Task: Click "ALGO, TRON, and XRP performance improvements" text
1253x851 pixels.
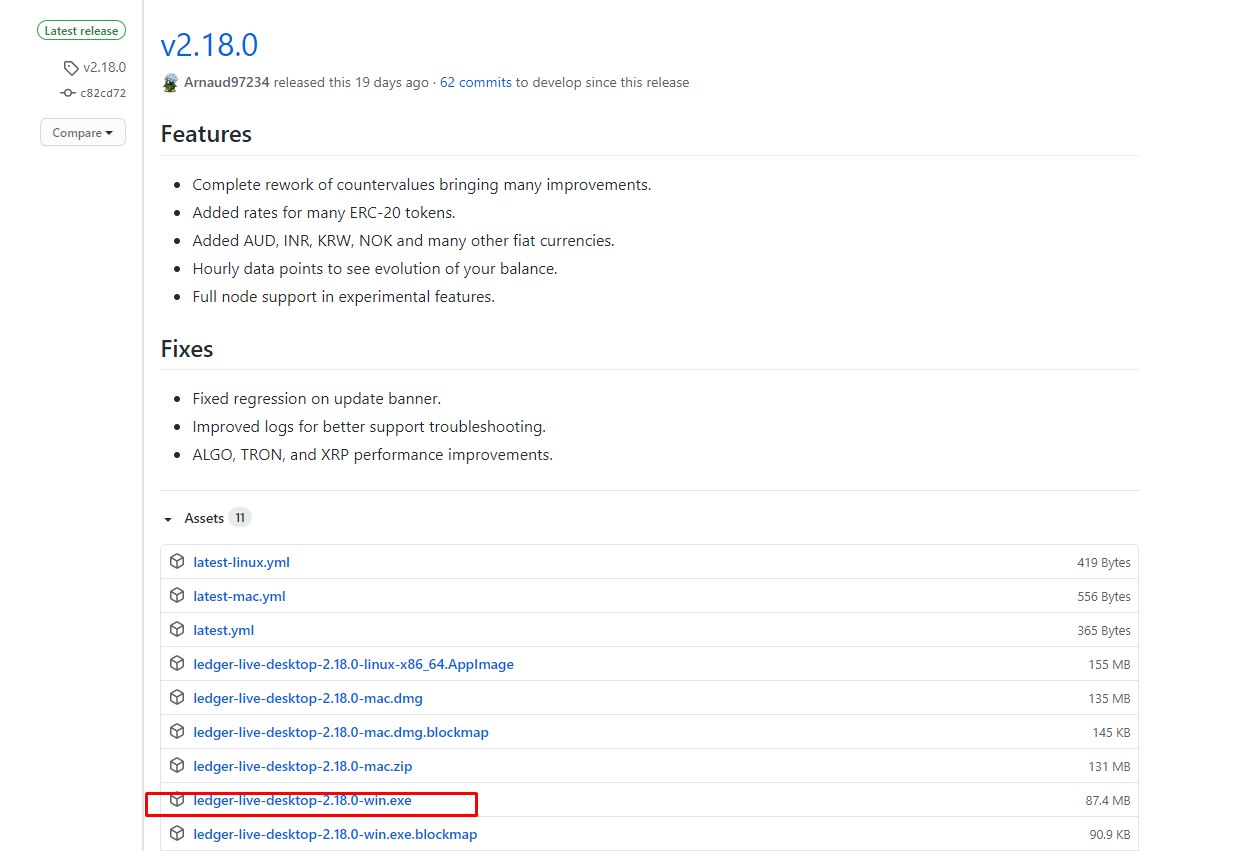Action: coord(372,454)
